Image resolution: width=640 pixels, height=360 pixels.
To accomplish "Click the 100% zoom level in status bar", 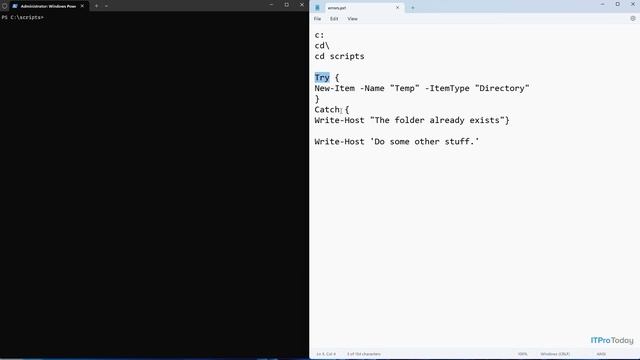I will click(522, 354).
